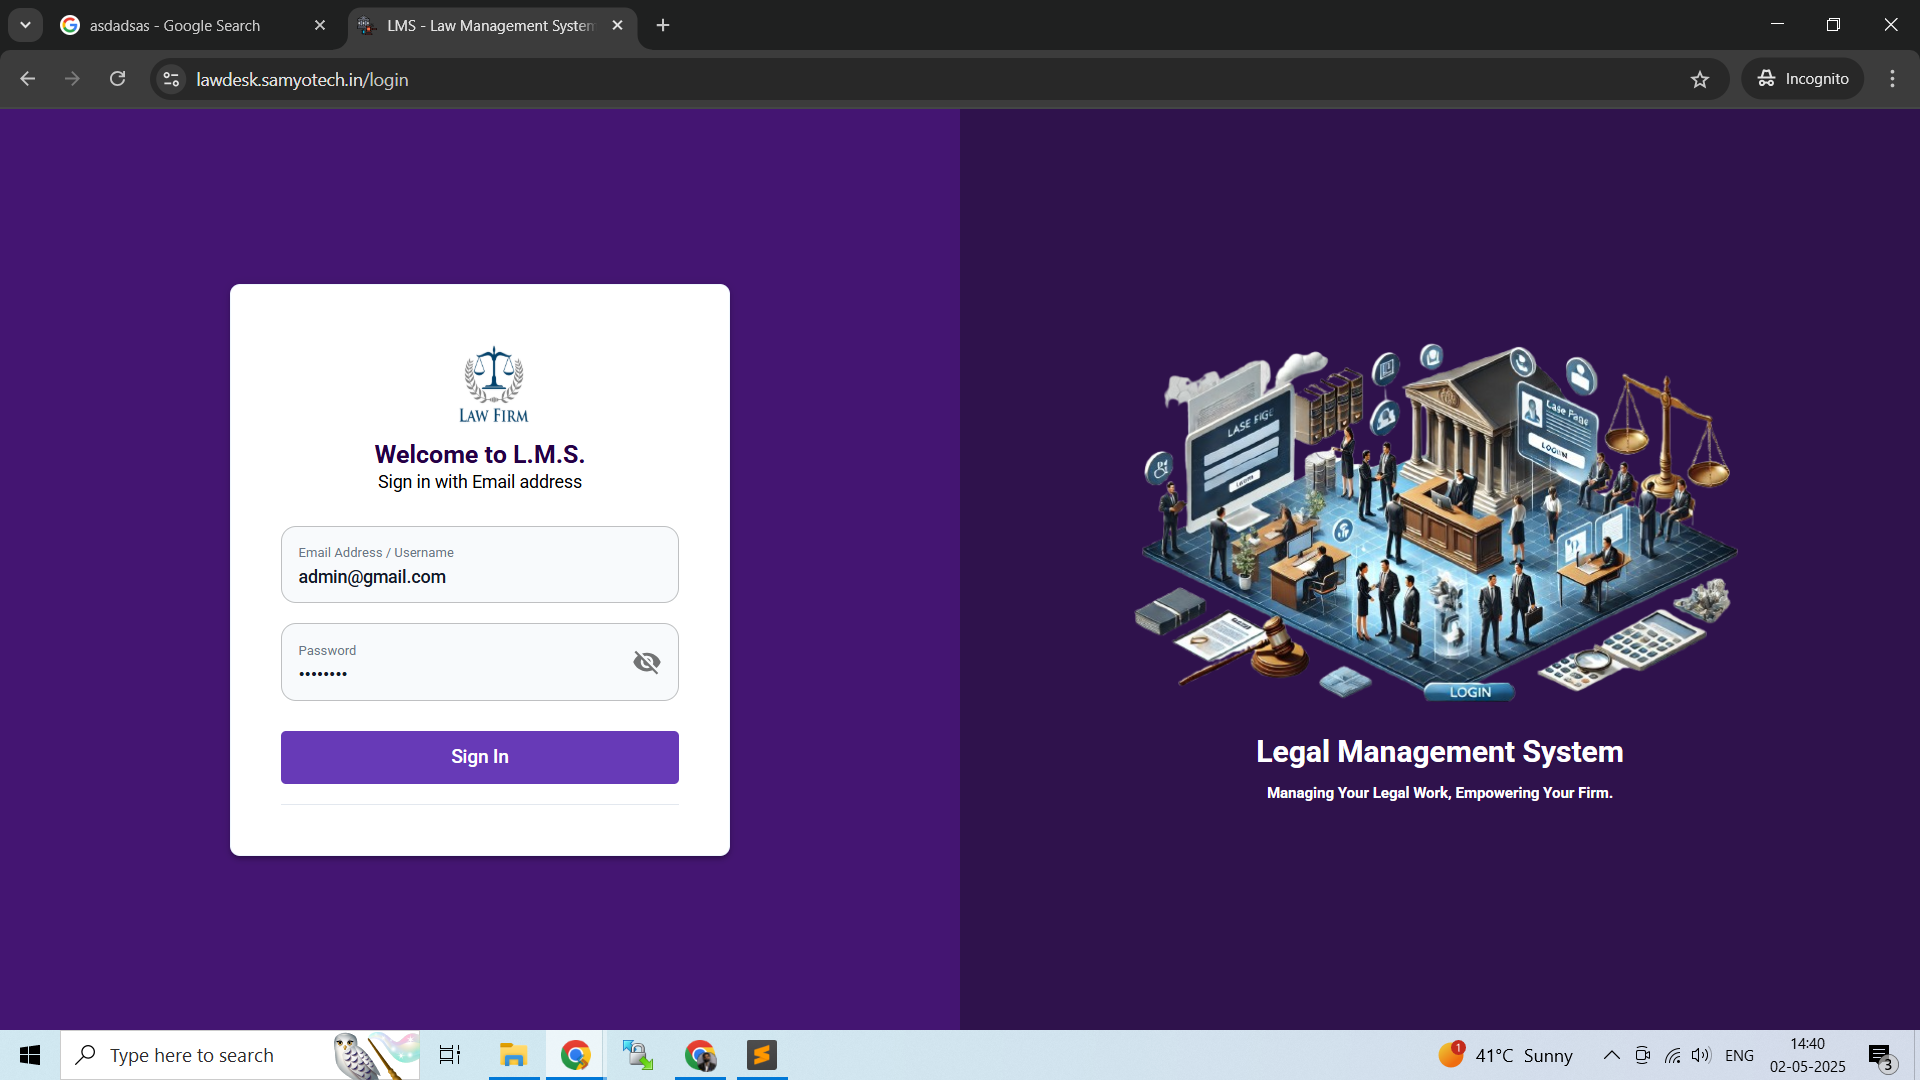Launch Sublime Text from the taskbar
The width and height of the screenshot is (1920, 1080).
[762, 1054]
